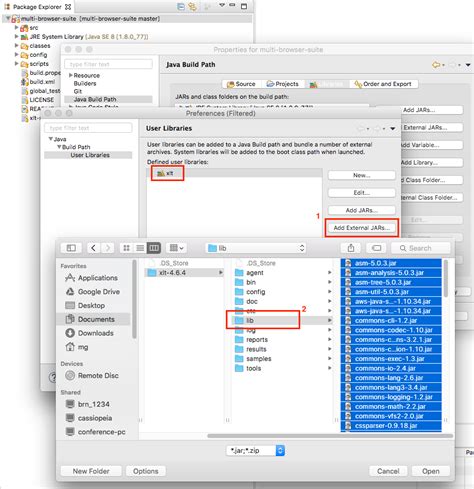Select asm-5.0.3.jar file

(391, 263)
